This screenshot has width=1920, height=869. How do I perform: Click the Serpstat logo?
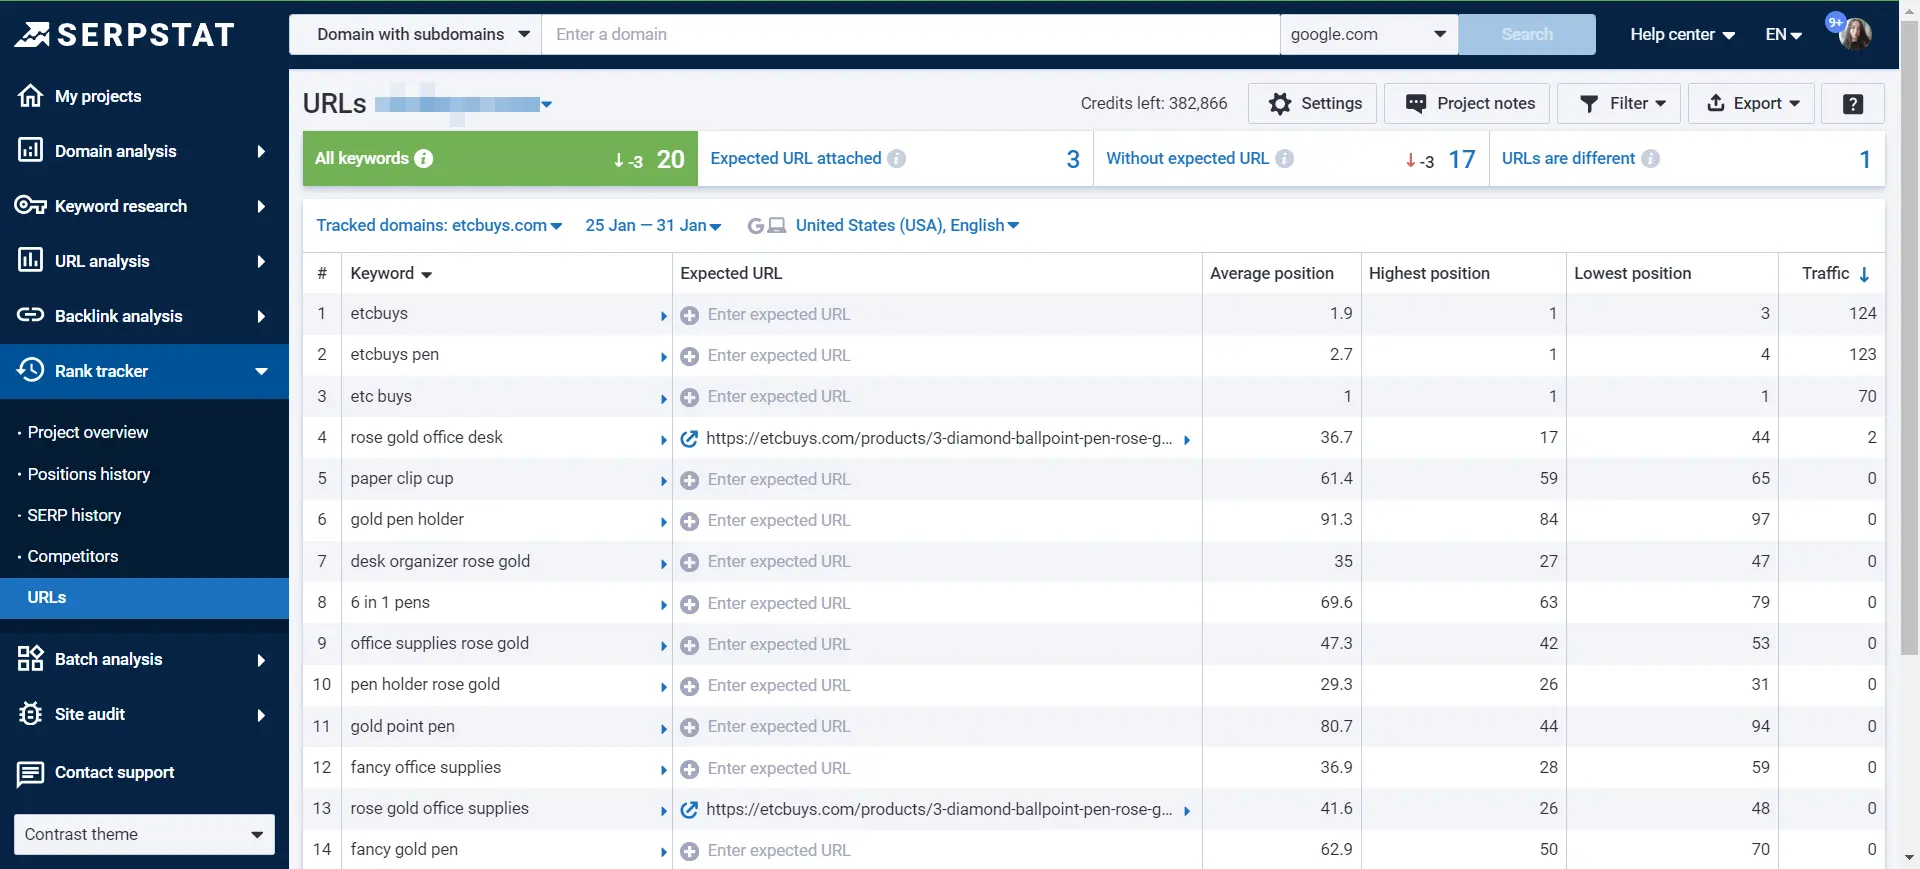point(124,35)
